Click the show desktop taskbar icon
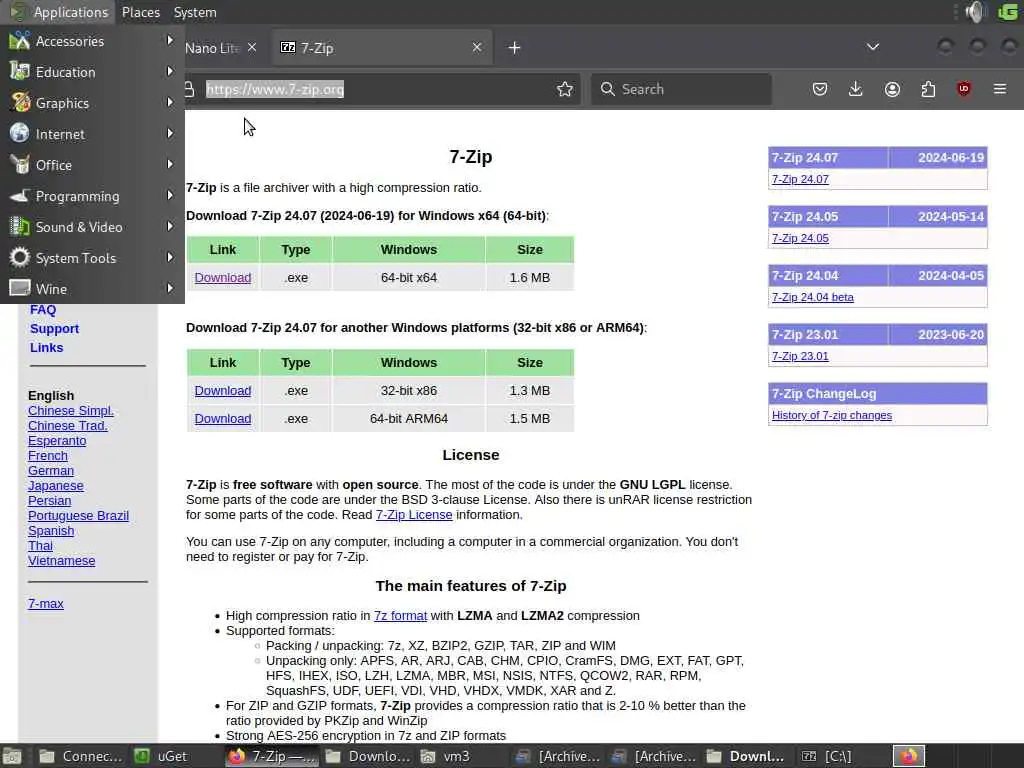The width and height of the screenshot is (1024, 768). pos(12,756)
